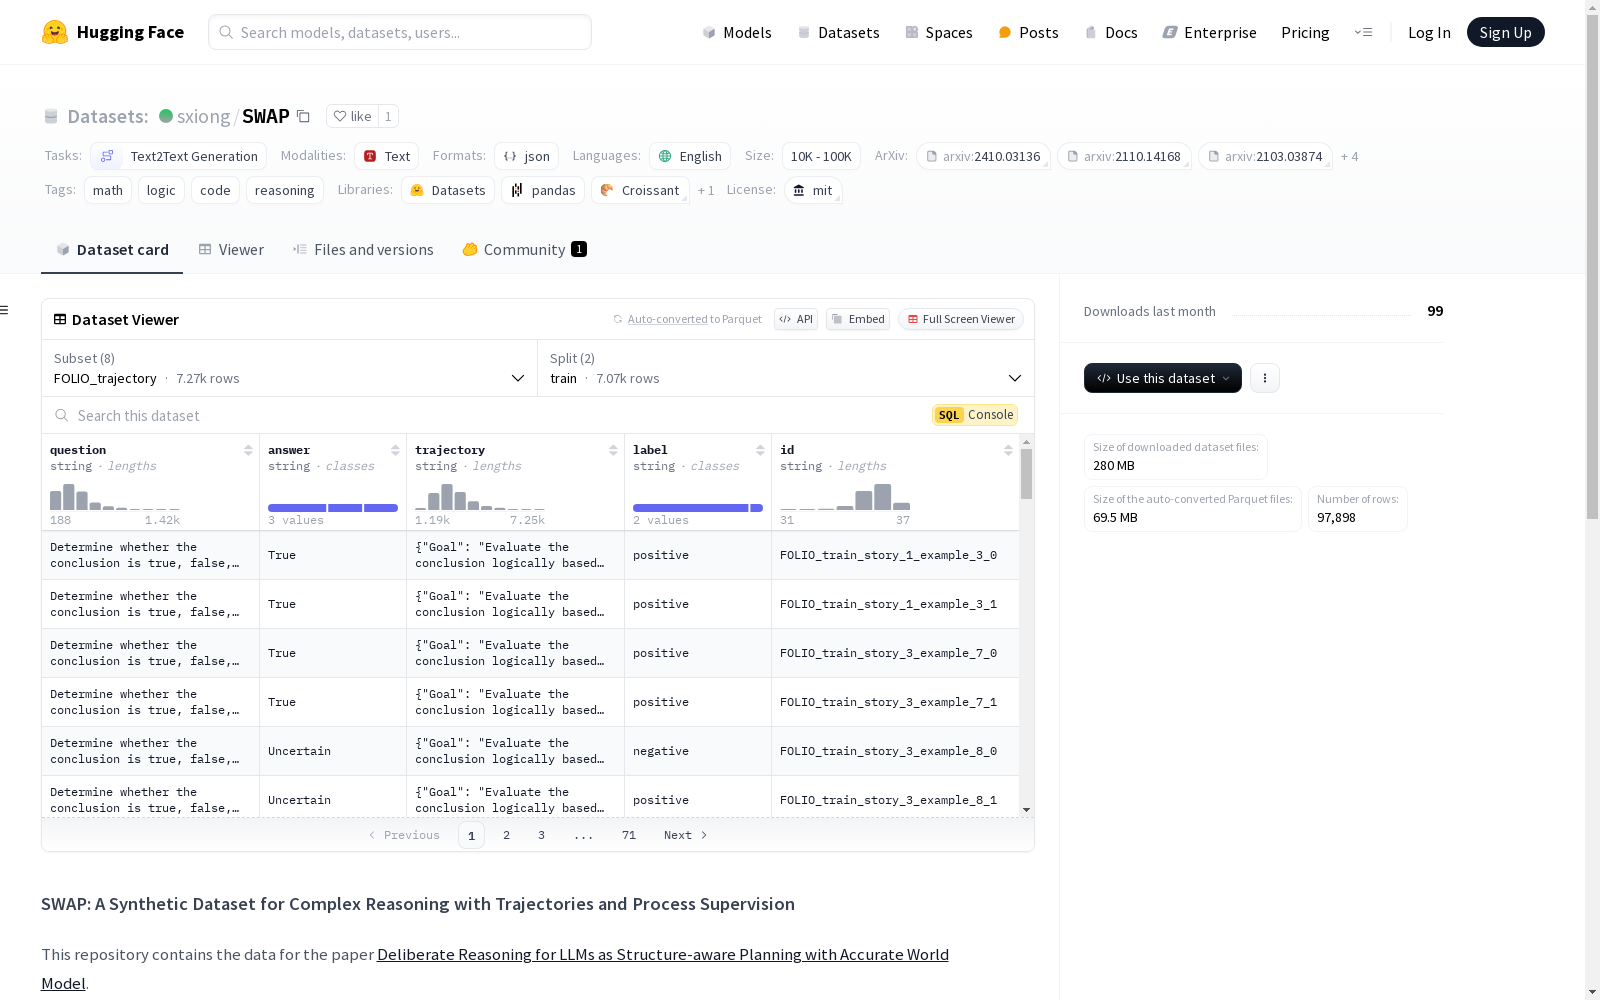Sort the answer column
Image resolution: width=1600 pixels, height=1000 pixels.
pos(395,450)
